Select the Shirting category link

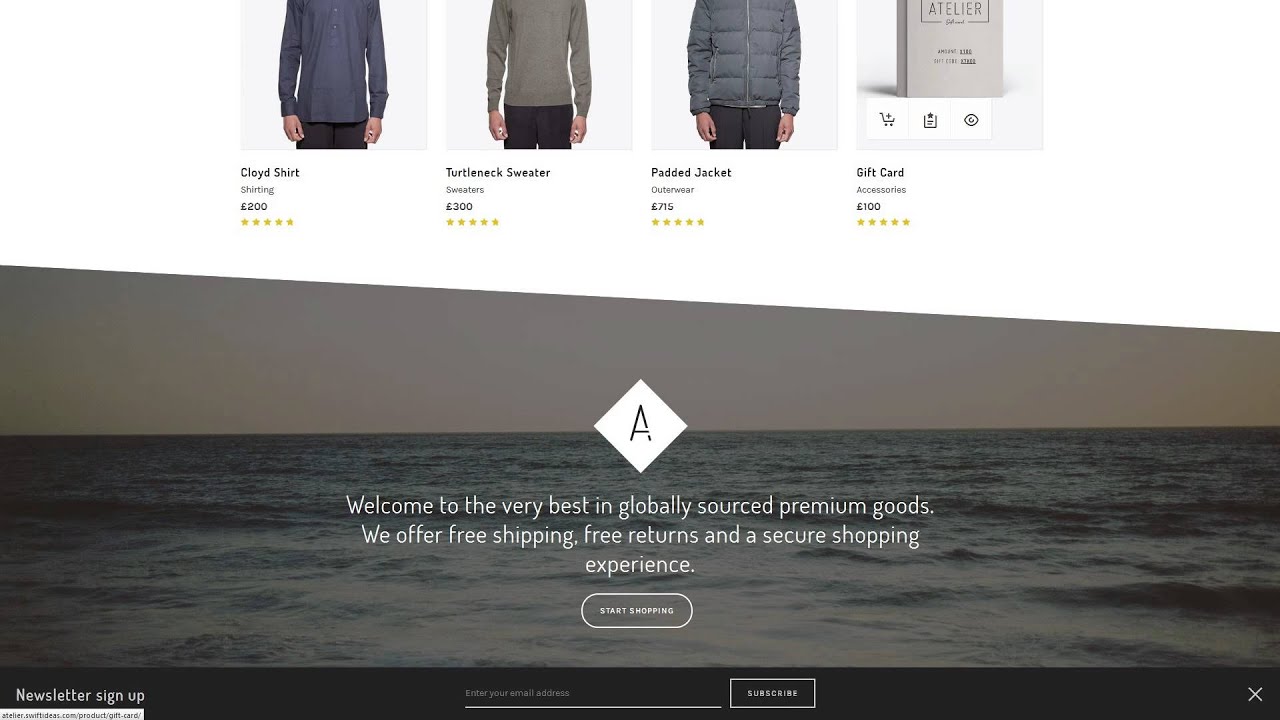tap(257, 190)
